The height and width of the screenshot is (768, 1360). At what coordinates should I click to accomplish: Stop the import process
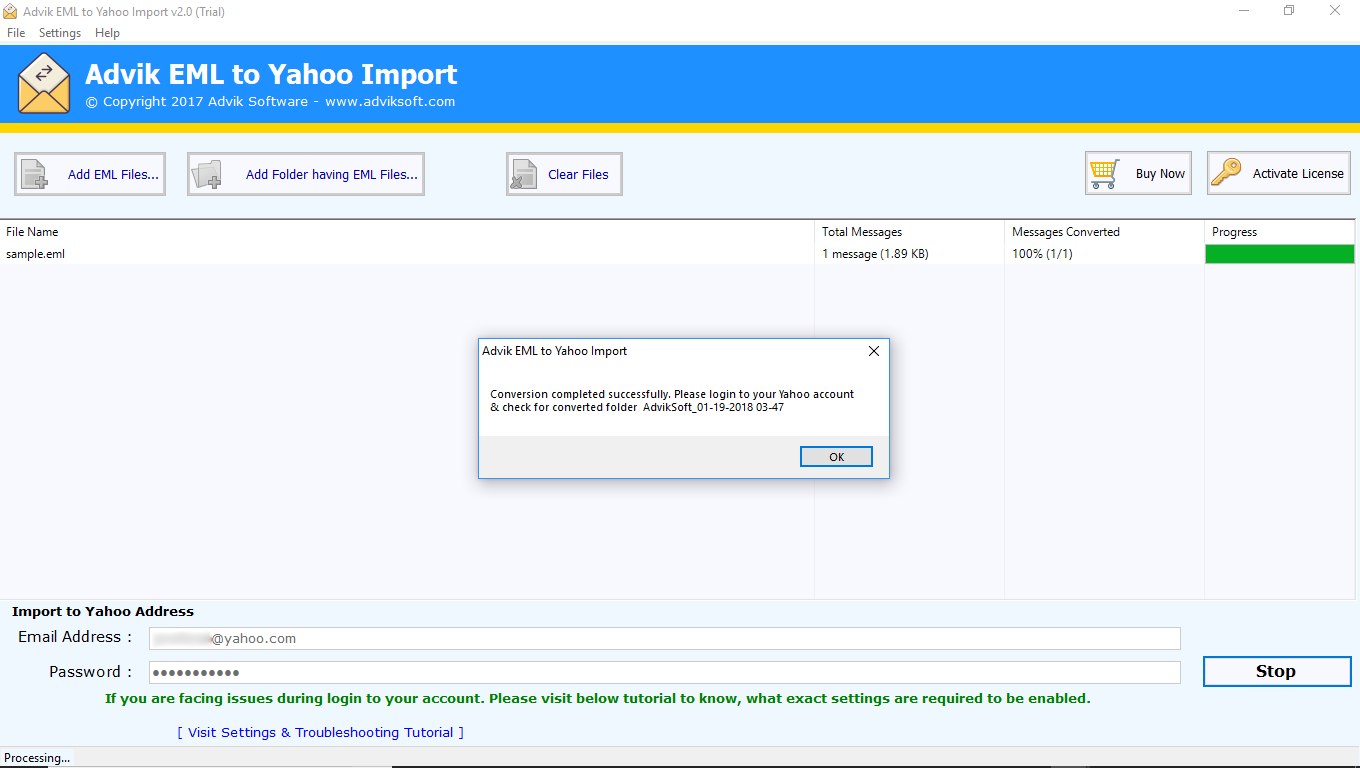pyautogui.click(x=1277, y=671)
